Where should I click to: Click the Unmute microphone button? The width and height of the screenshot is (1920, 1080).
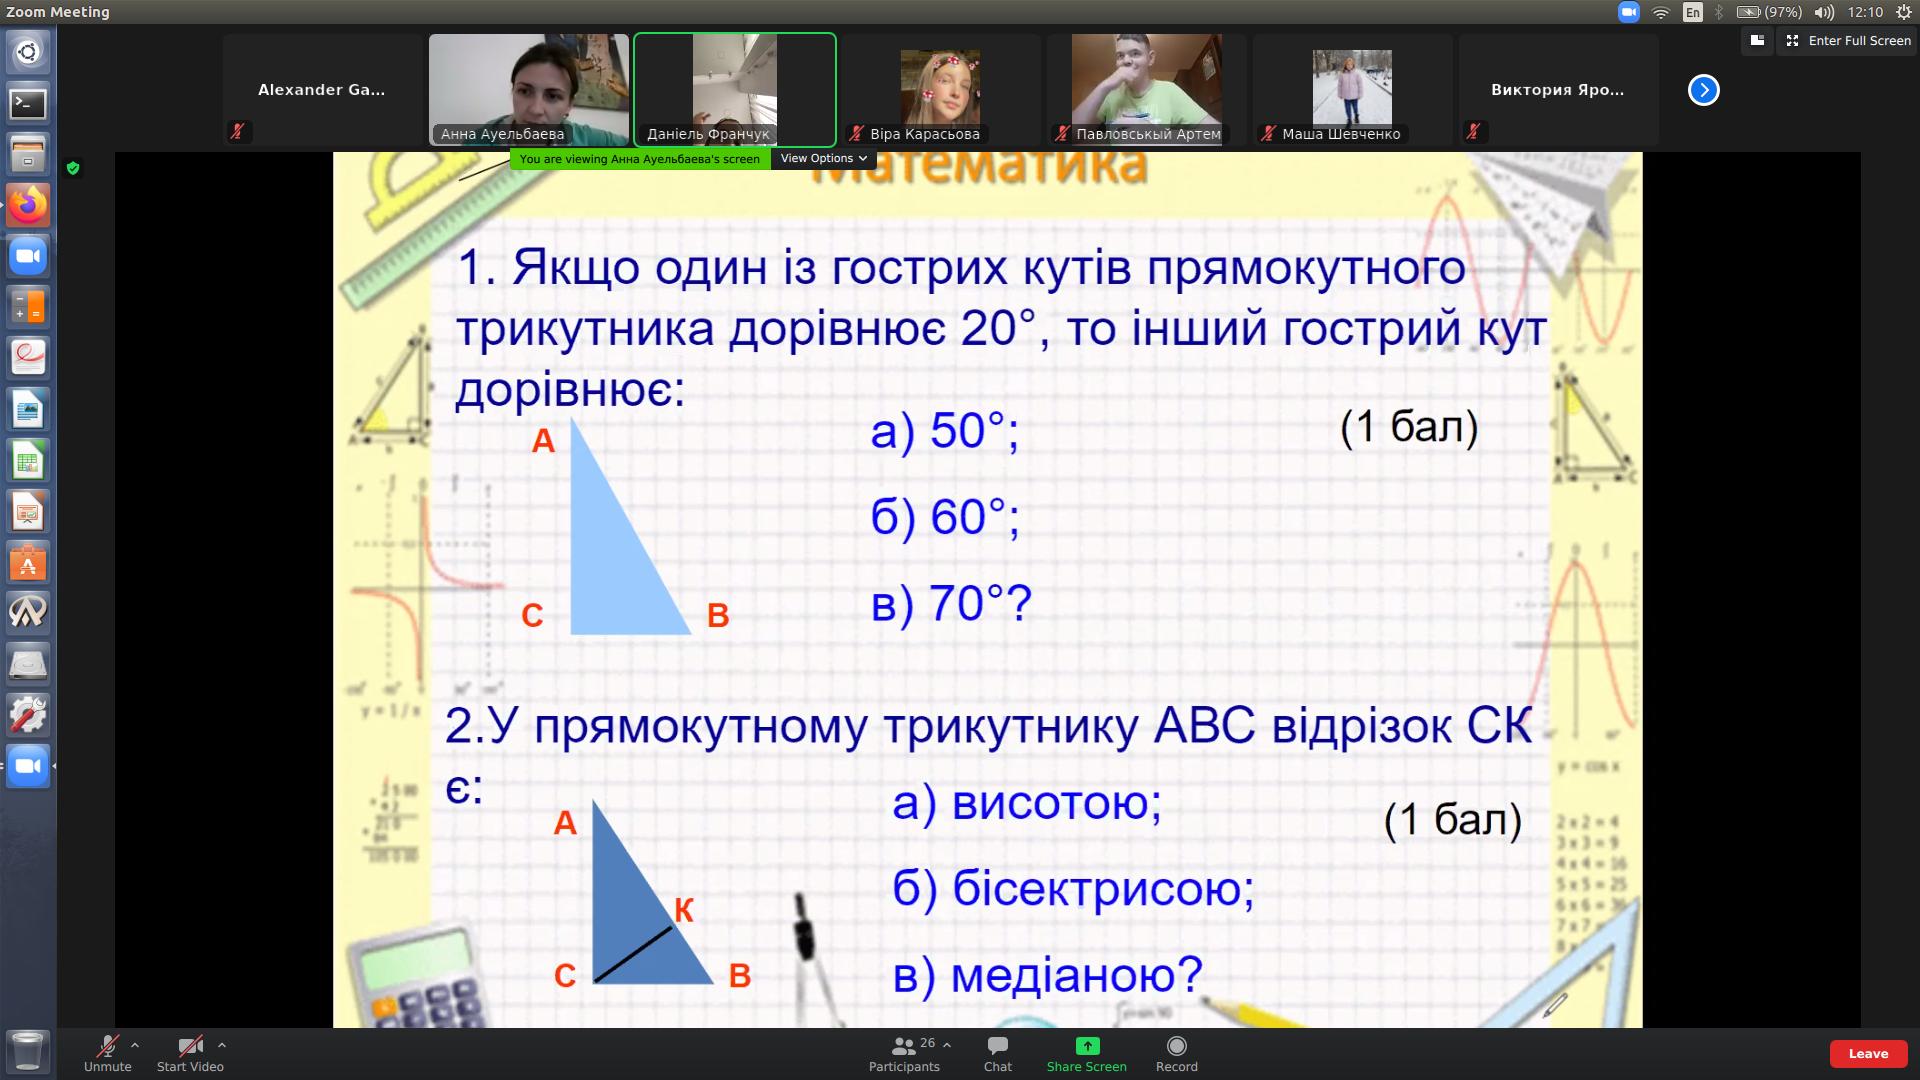107,1052
